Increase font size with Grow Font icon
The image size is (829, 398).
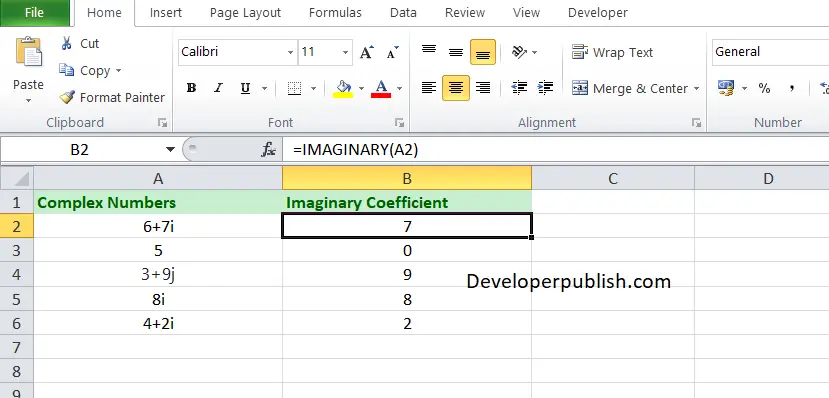(x=366, y=52)
